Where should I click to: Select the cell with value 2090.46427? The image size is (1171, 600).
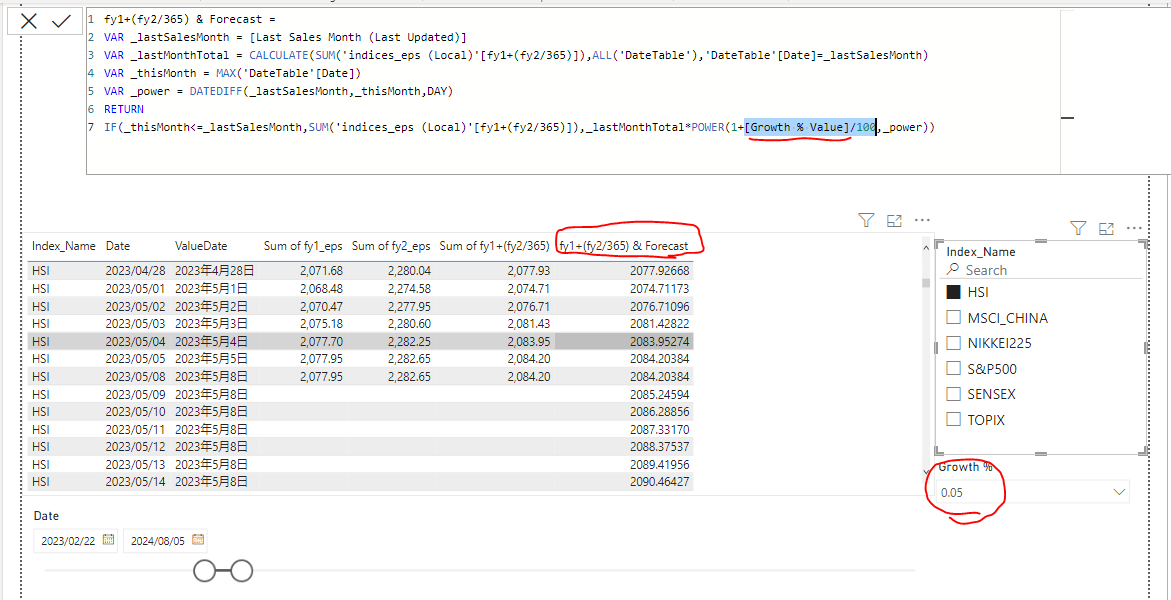tap(659, 482)
